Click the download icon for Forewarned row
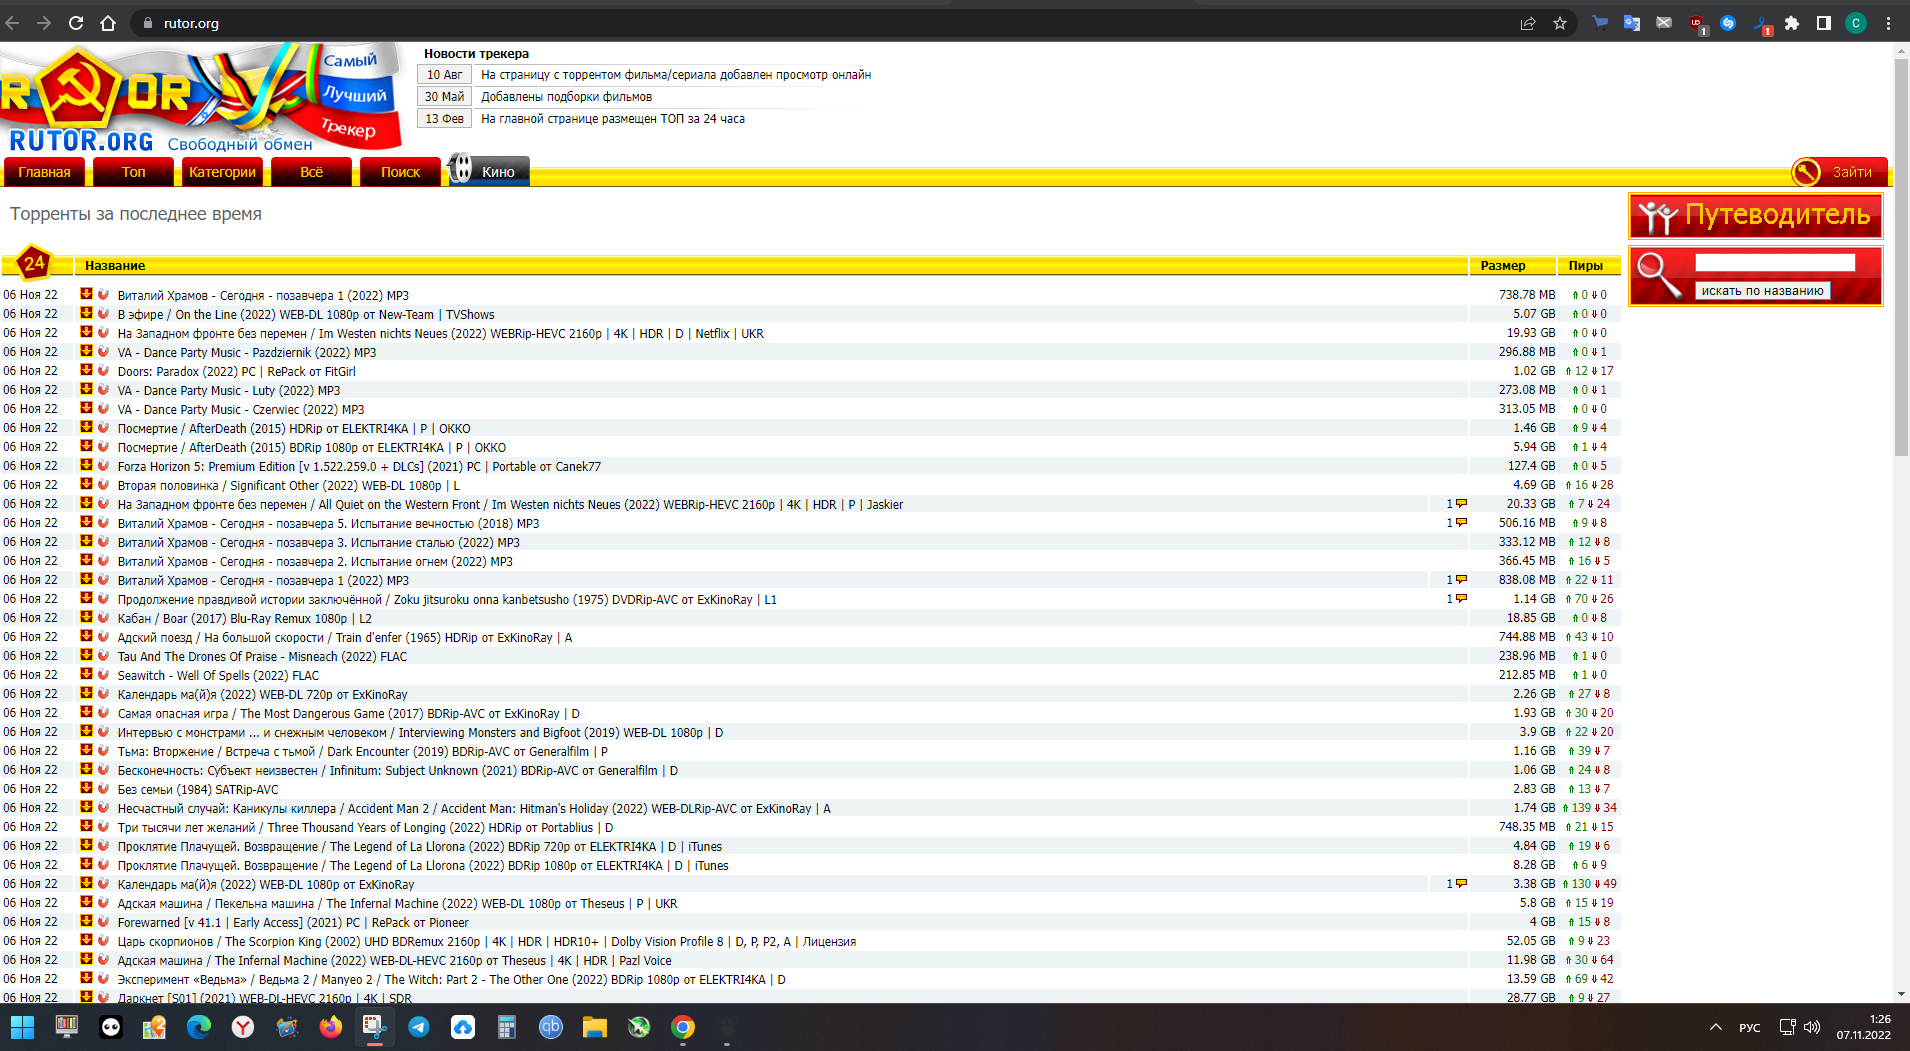Screen dimensions: 1910x1051 (87, 921)
